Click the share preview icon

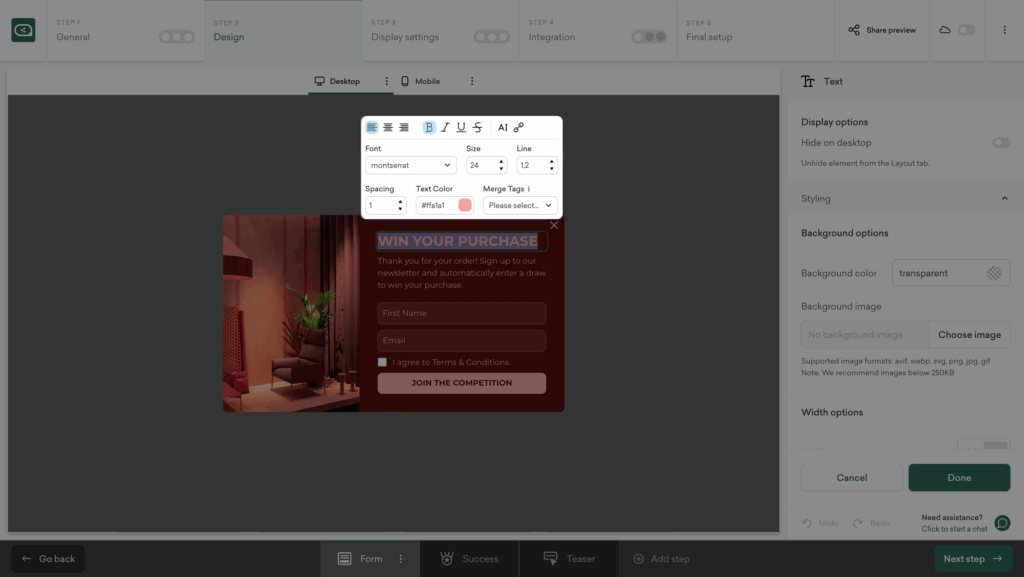pos(854,30)
